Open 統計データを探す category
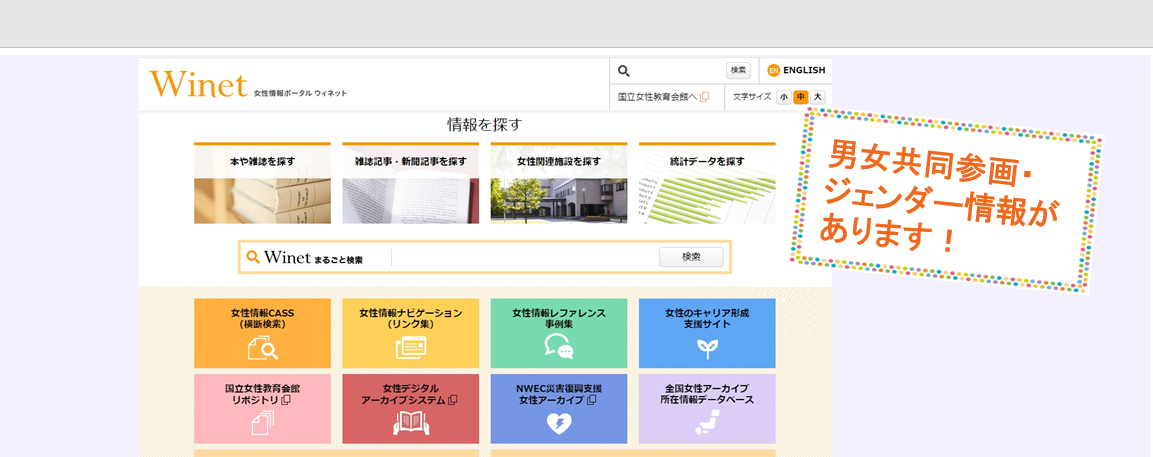 point(707,183)
